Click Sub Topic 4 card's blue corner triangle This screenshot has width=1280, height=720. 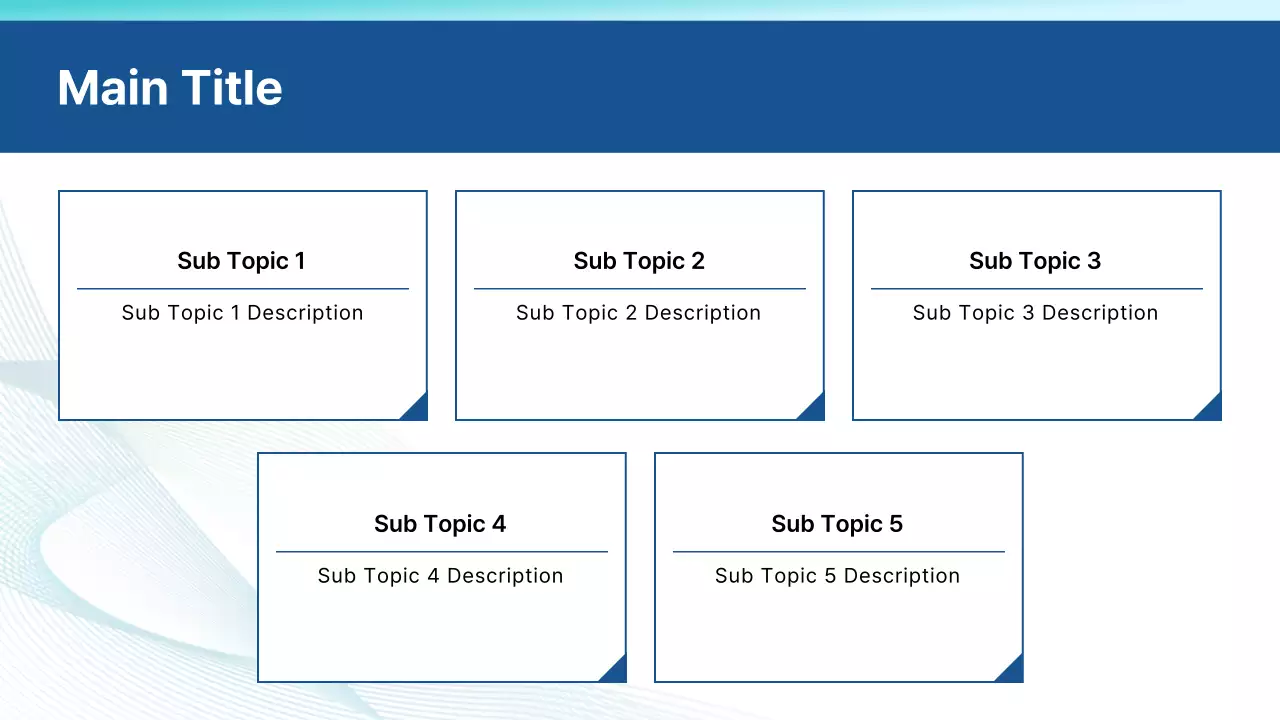coord(617,673)
